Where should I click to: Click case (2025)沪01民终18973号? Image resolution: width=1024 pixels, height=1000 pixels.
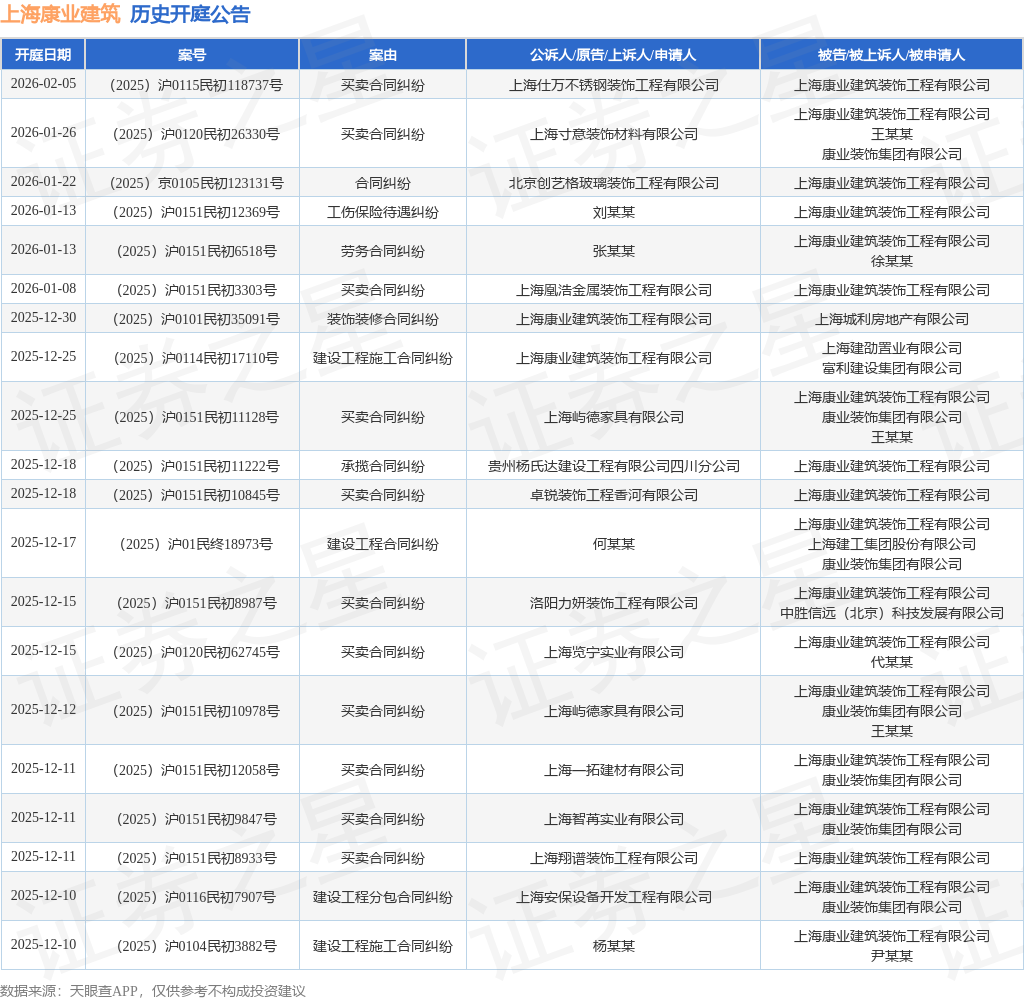click(x=196, y=544)
